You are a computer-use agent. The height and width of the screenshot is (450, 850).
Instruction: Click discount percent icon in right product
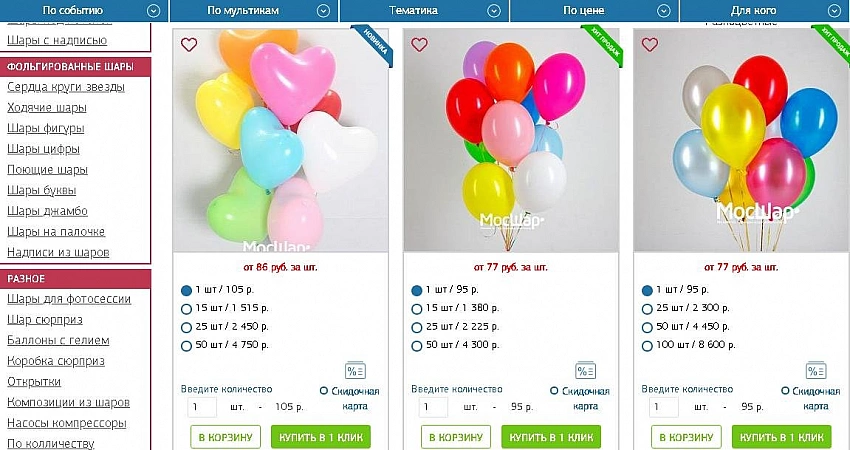coord(815,371)
